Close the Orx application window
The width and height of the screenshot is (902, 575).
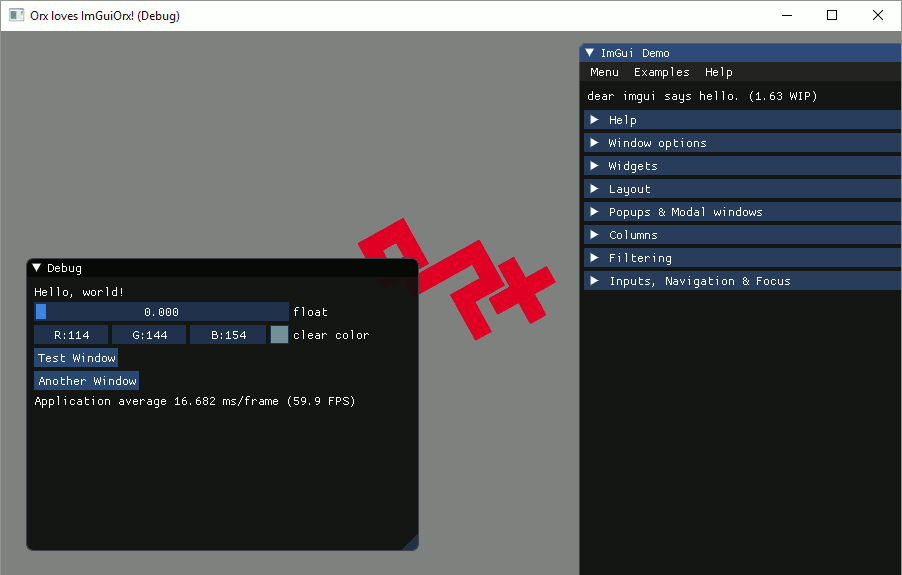click(x=878, y=16)
